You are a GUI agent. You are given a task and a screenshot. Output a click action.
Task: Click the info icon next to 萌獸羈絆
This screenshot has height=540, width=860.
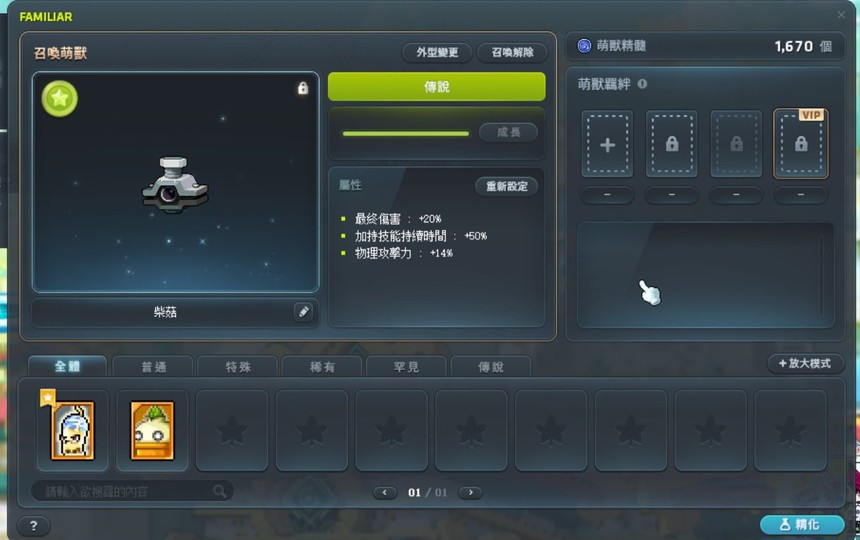coord(642,84)
